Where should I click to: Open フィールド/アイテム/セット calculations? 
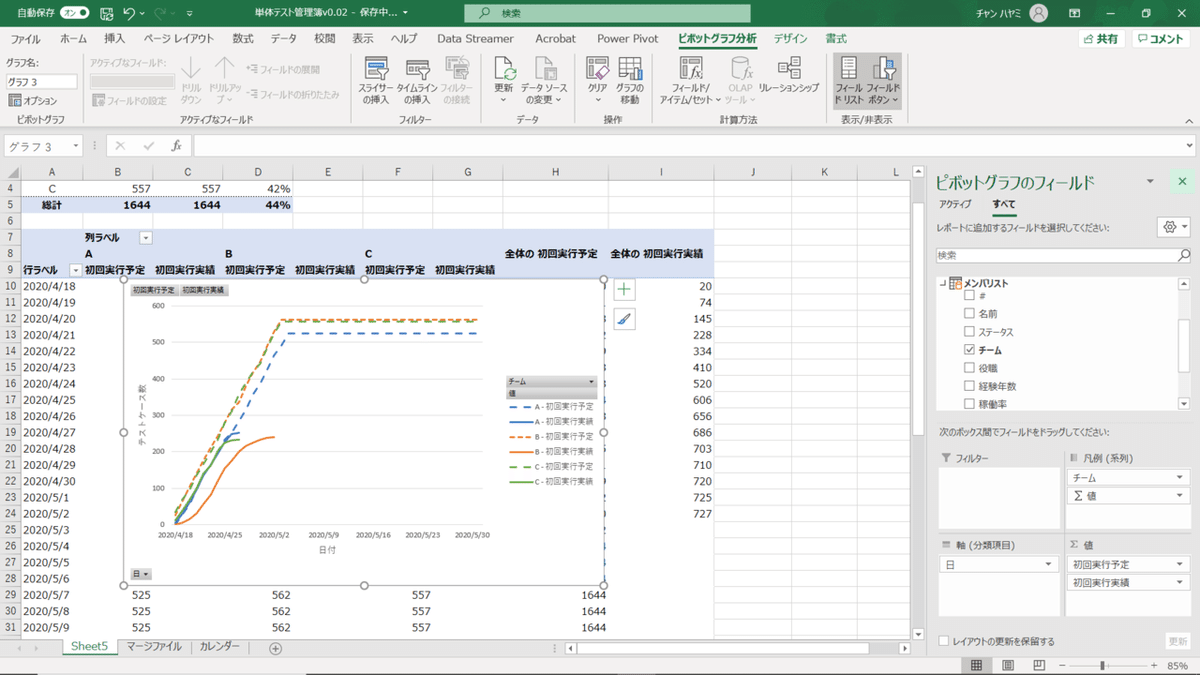692,80
